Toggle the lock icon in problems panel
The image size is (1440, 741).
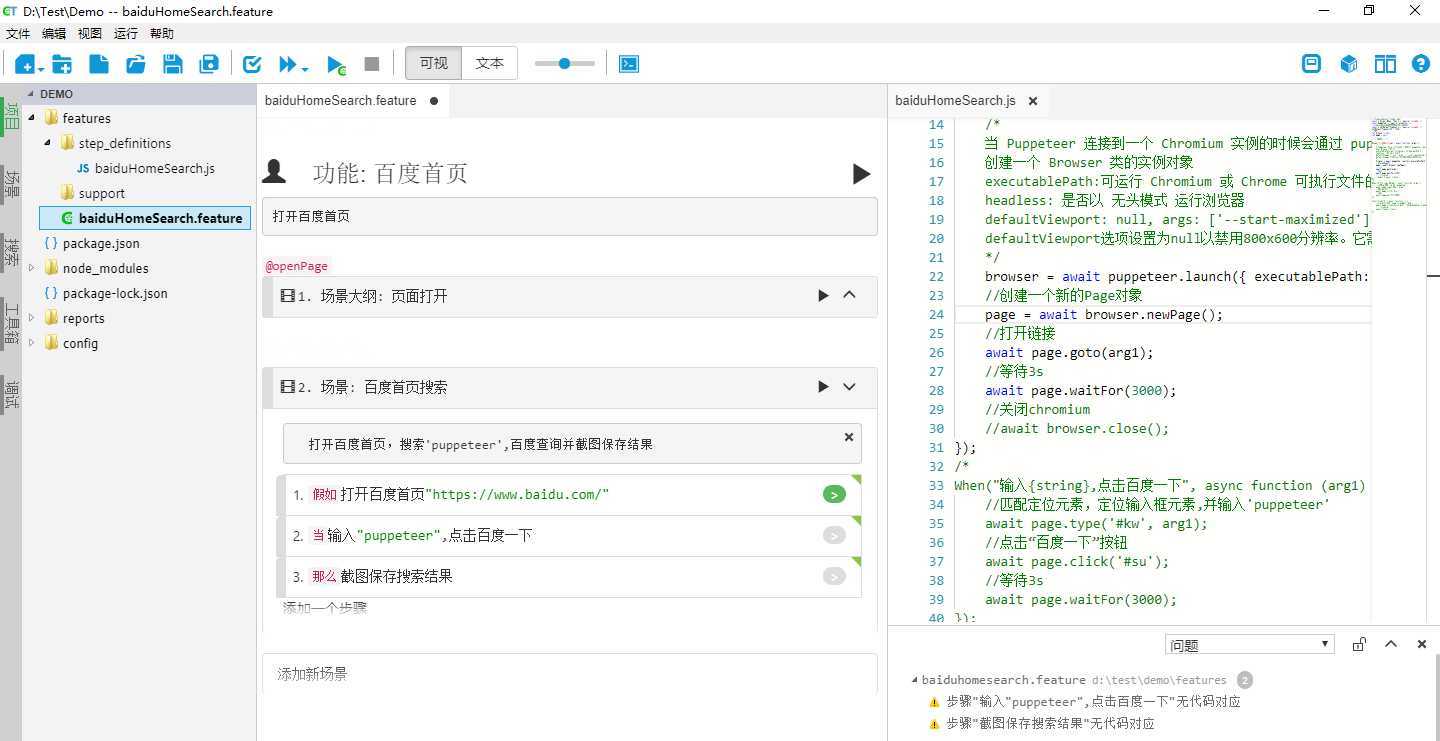[x=1359, y=644]
